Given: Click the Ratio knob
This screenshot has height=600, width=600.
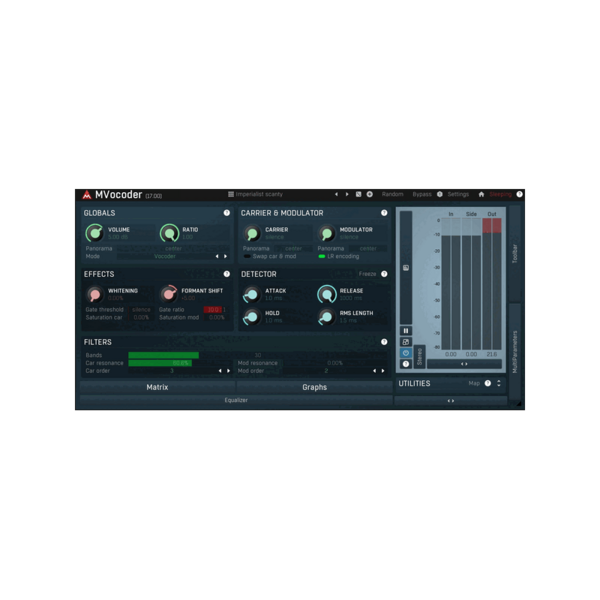Looking at the screenshot, I should [169, 233].
